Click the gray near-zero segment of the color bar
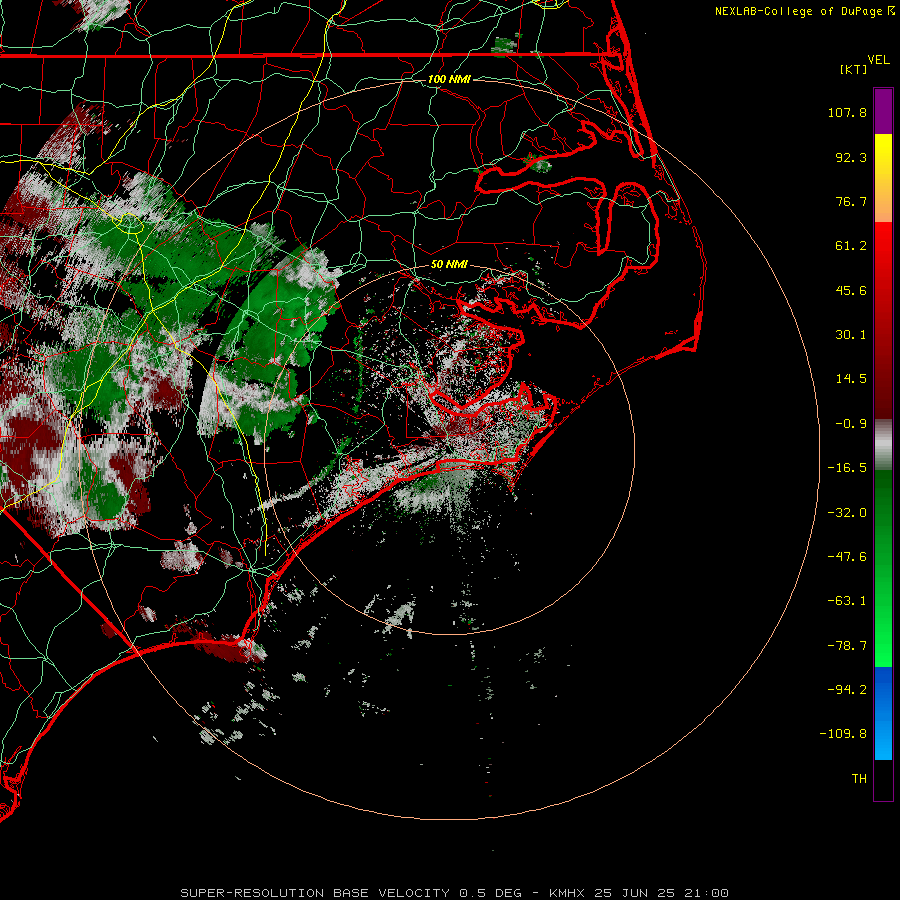 click(883, 445)
